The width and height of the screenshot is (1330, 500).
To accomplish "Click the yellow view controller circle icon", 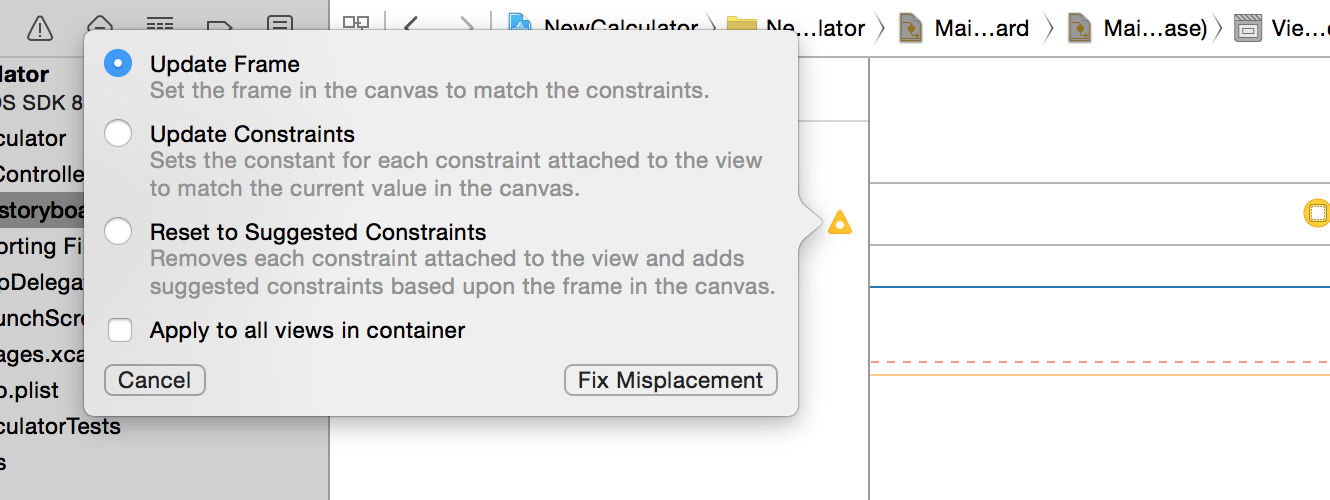I will [x=1317, y=213].
